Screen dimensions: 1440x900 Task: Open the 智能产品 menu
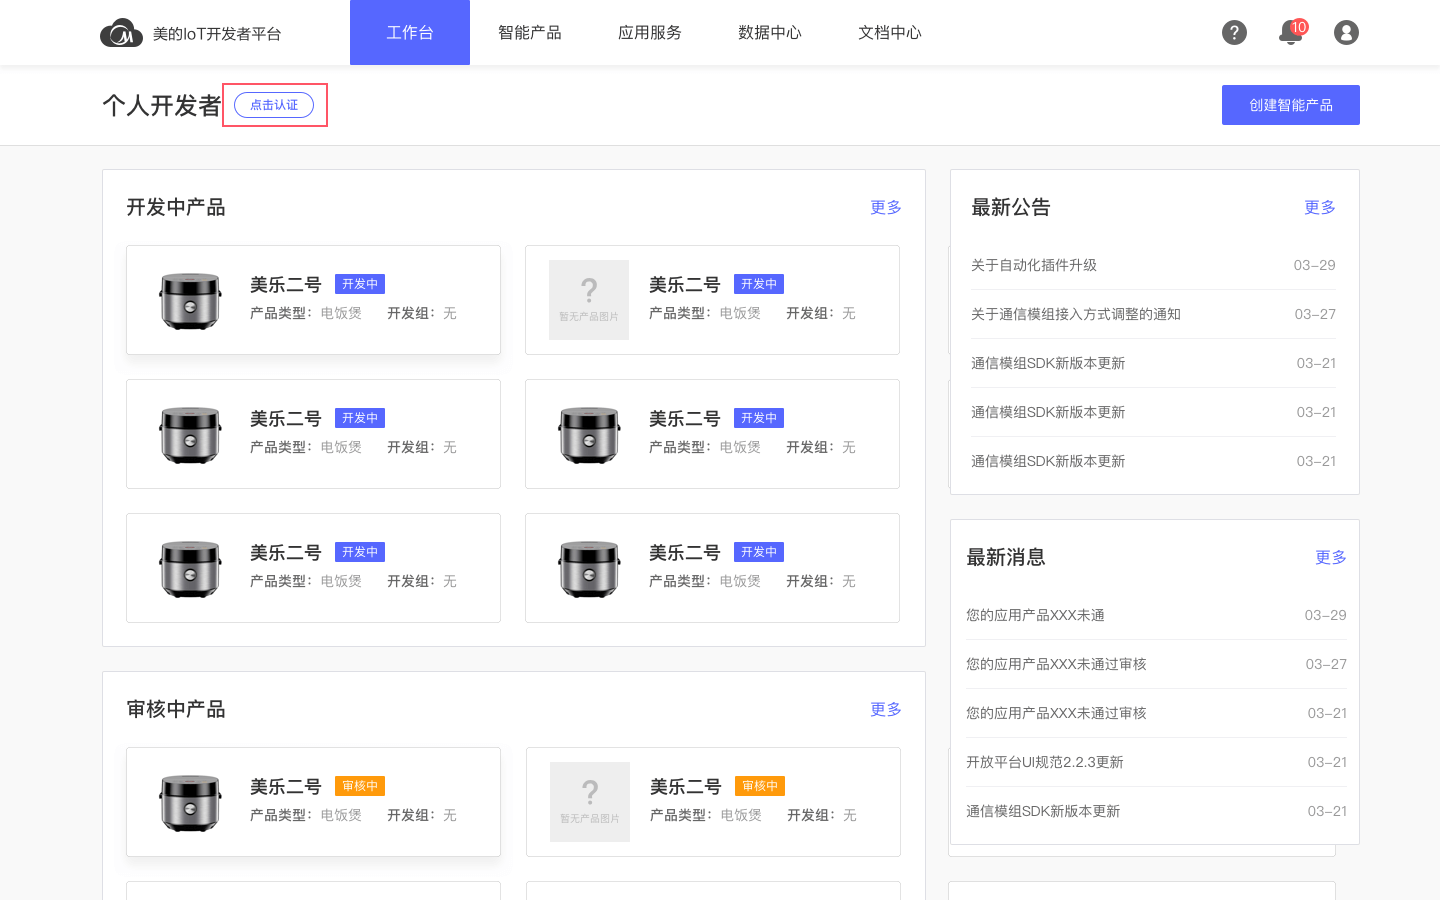(530, 33)
